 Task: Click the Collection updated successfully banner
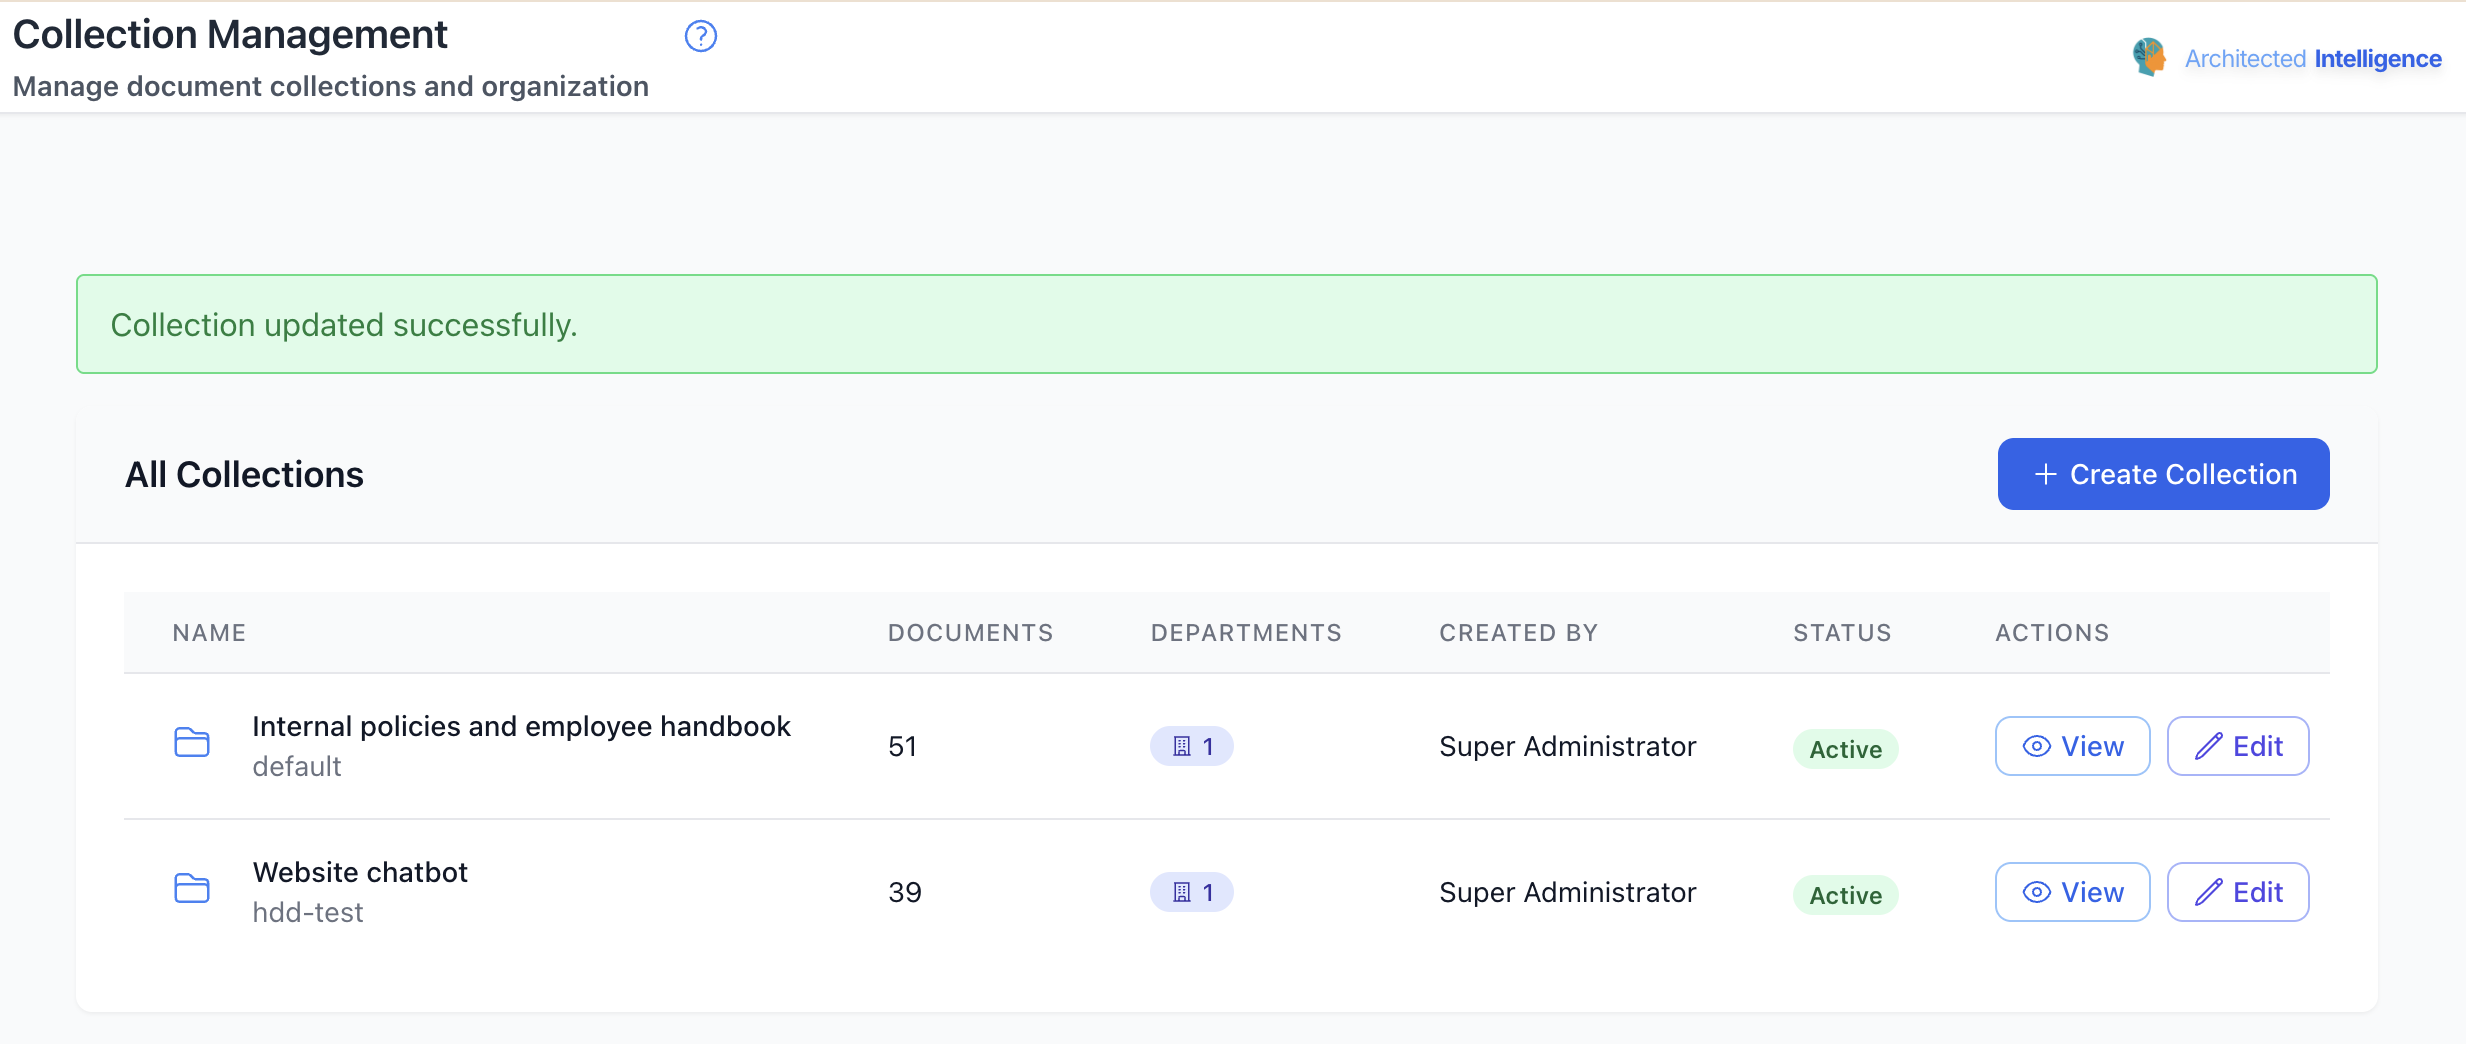1226,324
